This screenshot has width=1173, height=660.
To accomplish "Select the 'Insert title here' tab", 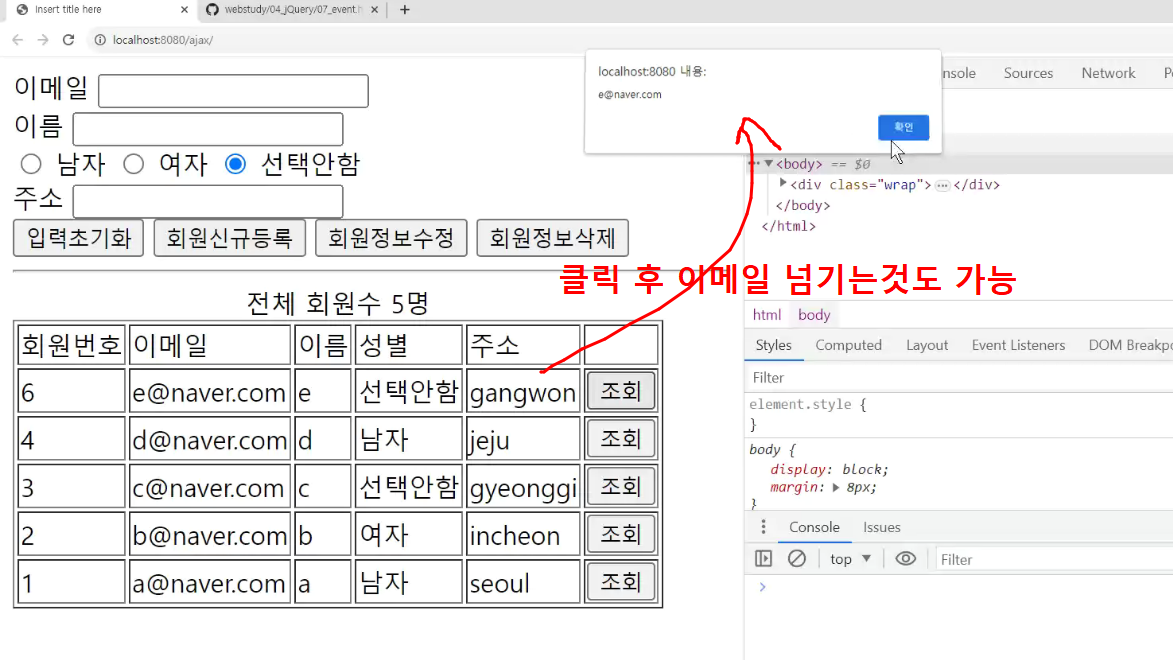I will (101, 10).
